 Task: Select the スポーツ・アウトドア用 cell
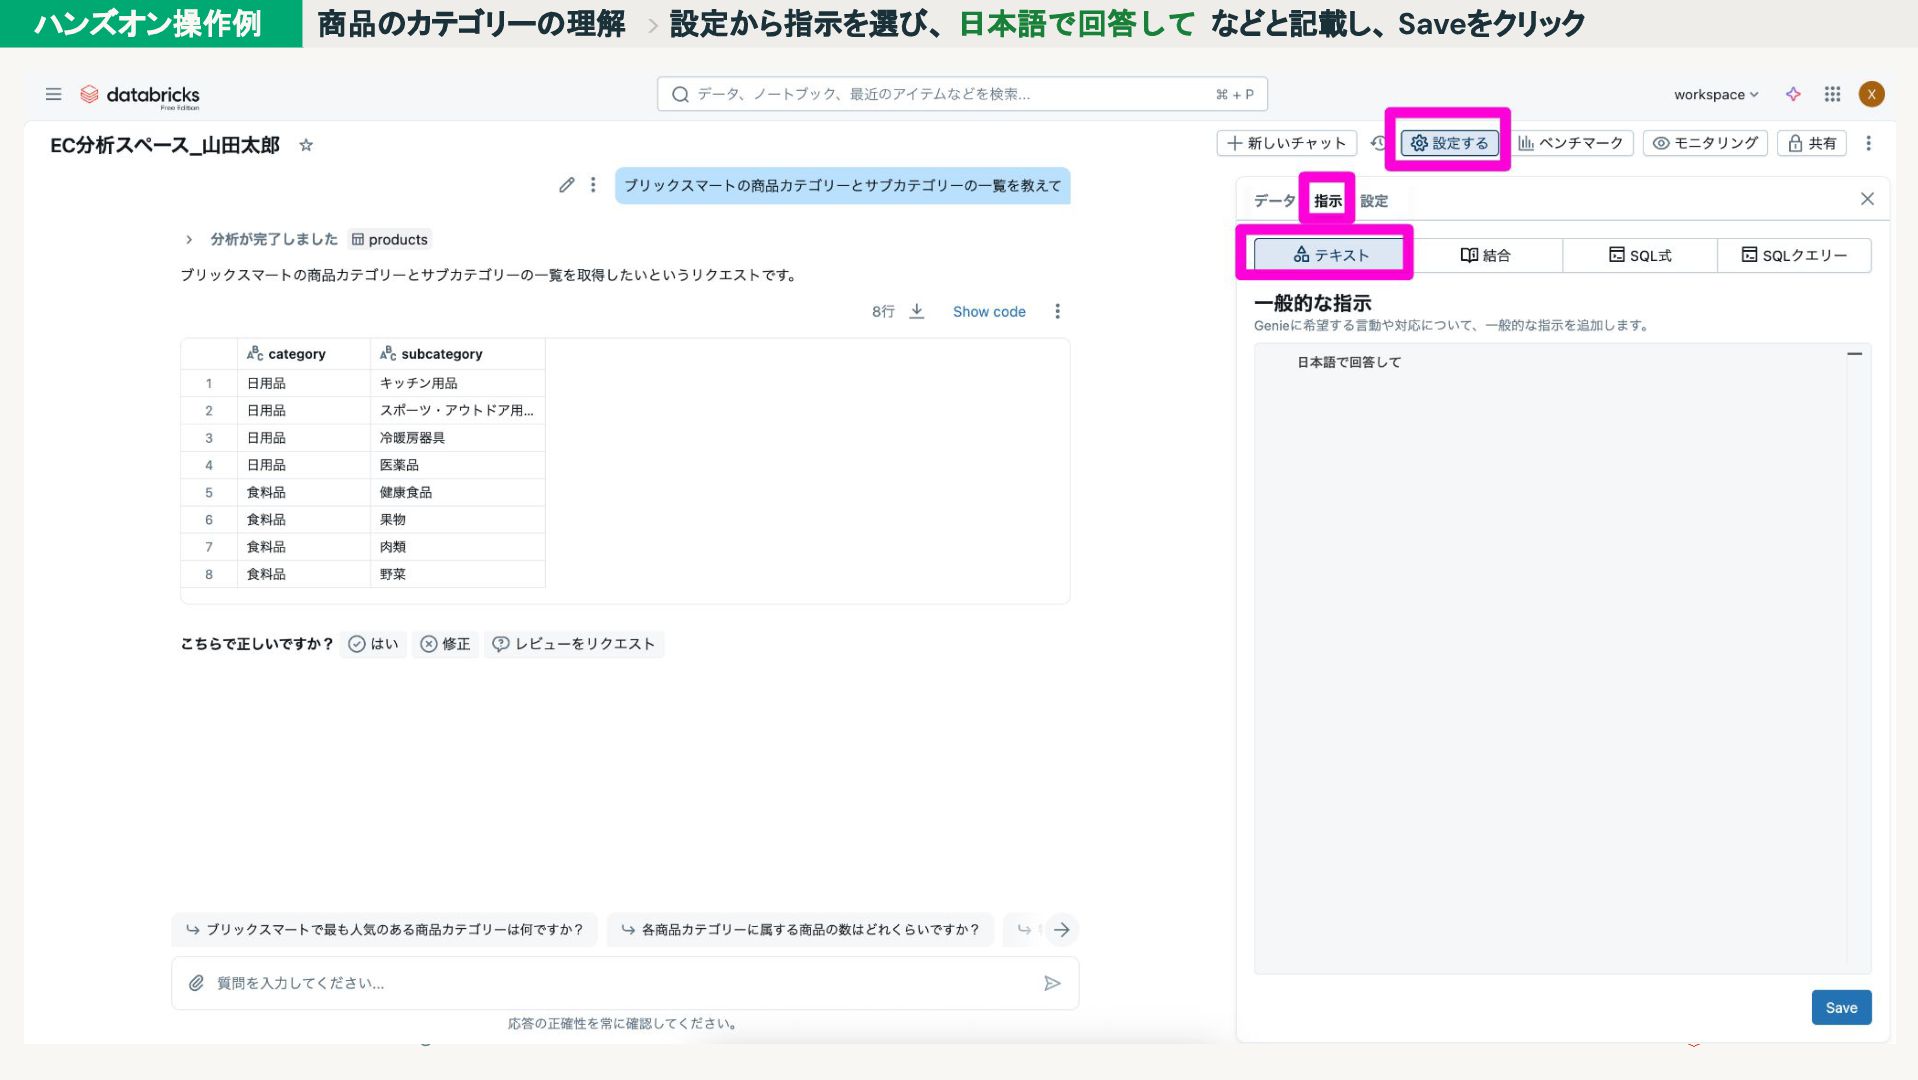458,410
